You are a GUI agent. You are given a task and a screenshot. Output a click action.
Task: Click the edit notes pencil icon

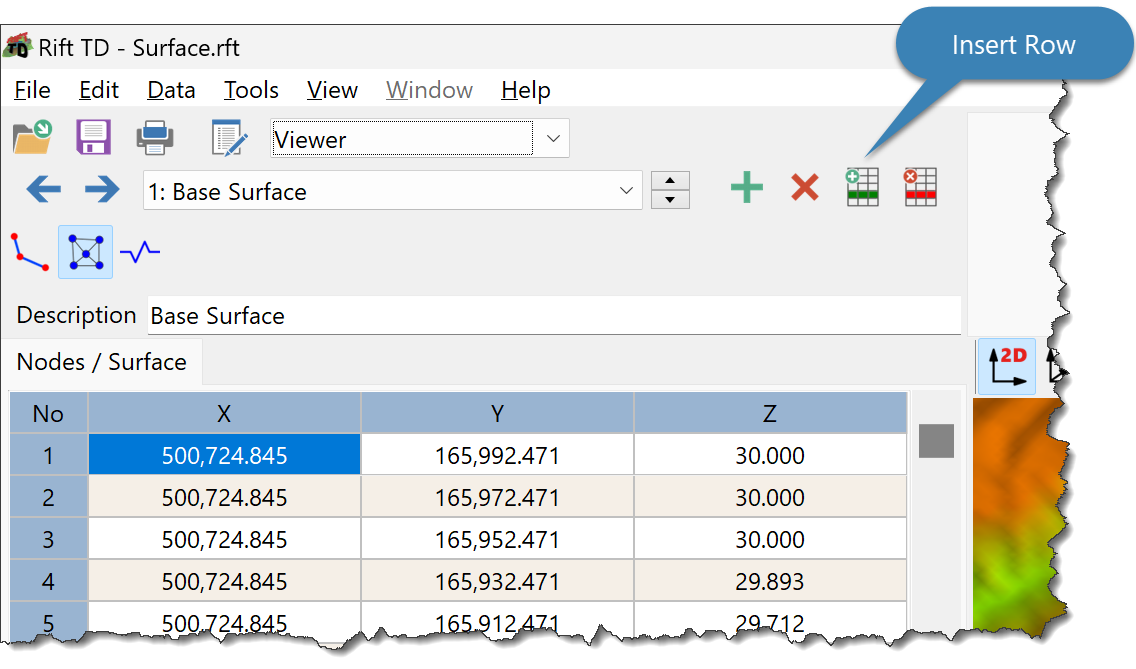click(229, 139)
